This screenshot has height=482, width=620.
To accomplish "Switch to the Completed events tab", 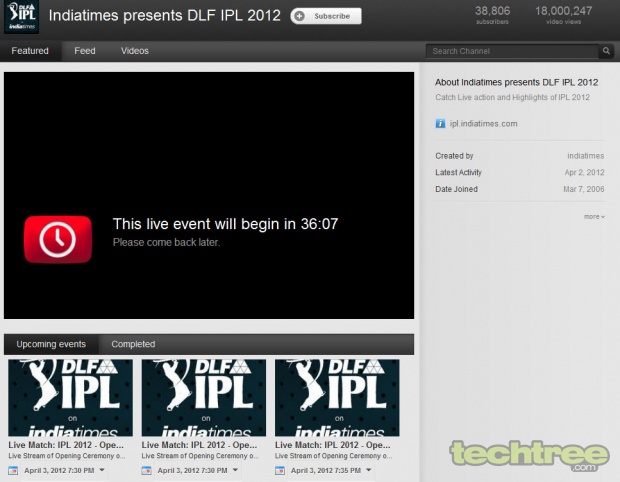I will (133, 344).
